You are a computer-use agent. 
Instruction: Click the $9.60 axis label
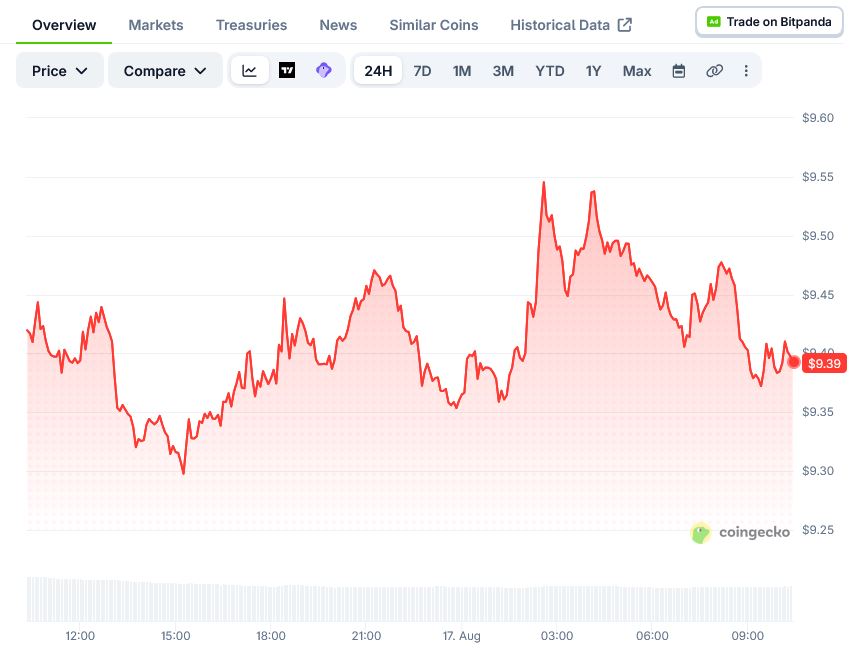(x=817, y=118)
